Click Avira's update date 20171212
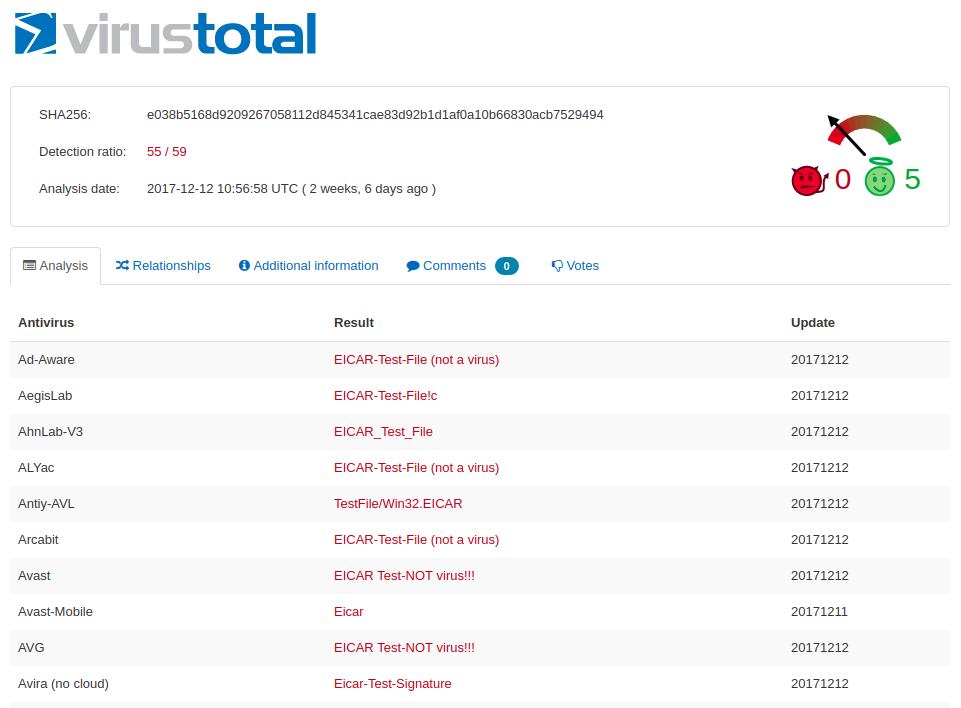The height and width of the screenshot is (708, 961). tap(819, 684)
